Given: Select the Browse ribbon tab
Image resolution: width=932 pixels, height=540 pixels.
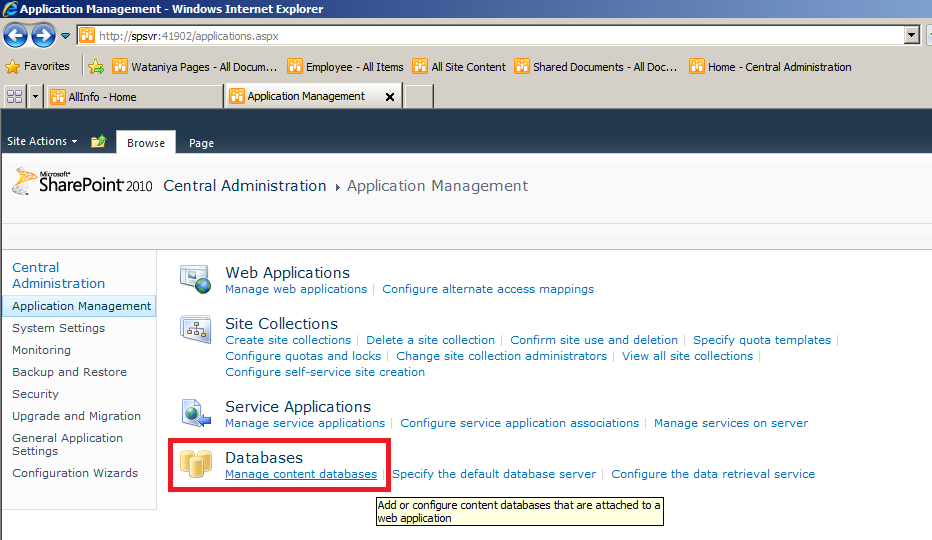Looking at the screenshot, I should pyautogui.click(x=146, y=143).
